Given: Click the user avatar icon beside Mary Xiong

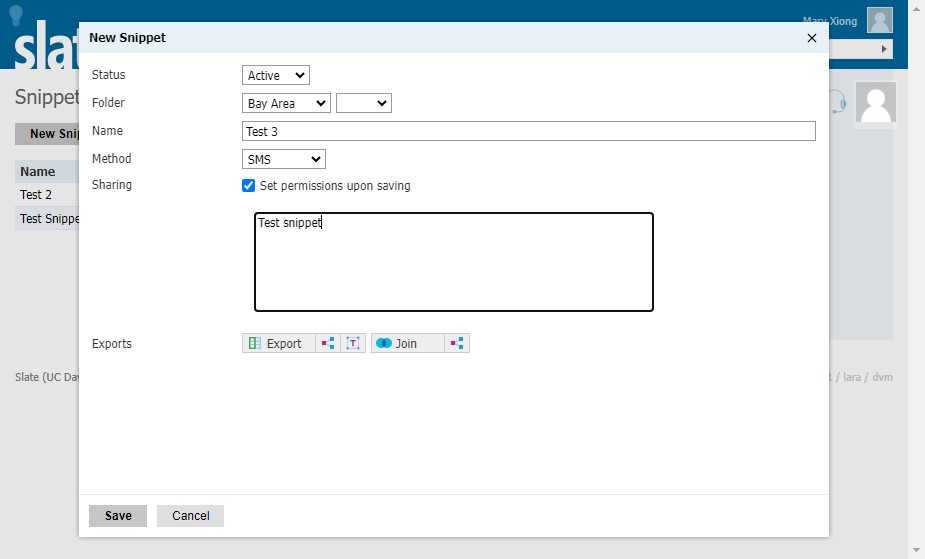Looking at the screenshot, I should coord(880,20).
